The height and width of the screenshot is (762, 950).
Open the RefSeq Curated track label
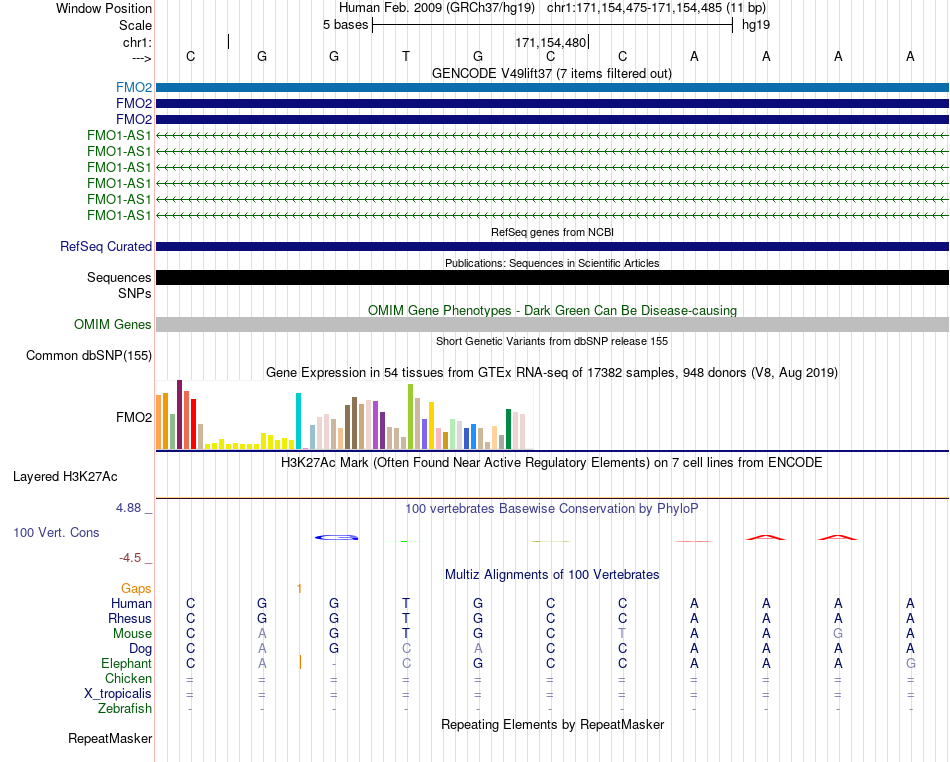106,247
